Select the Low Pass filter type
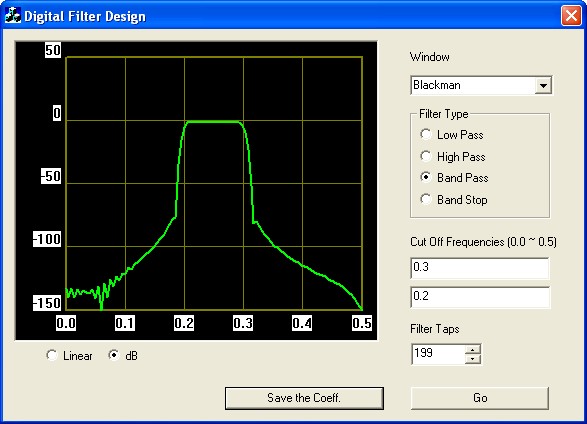Image resolution: width=587 pixels, height=424 pixels. click(426, 134)
